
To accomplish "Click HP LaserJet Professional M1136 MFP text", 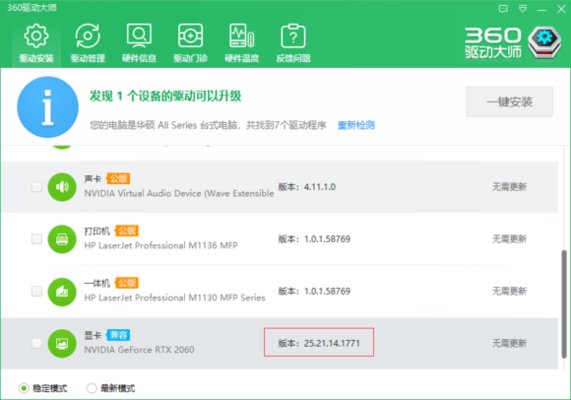I will pyautogui.click(x=161, y=246).
